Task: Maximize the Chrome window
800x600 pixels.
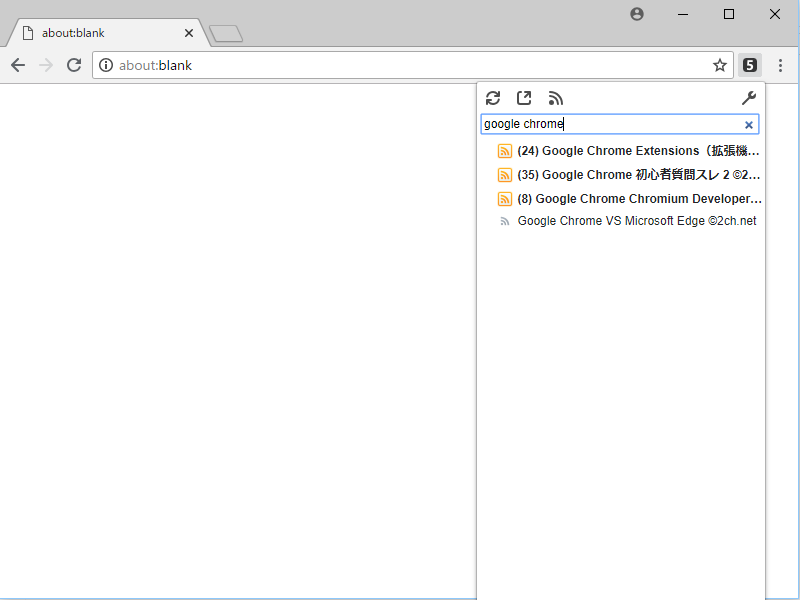Action: pyautogui.click(x=729, y=14)
